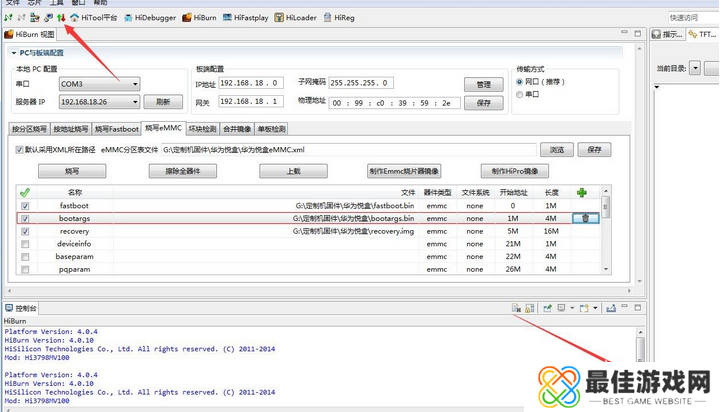Select the 串口 transfer mode radio button

[517, 94]
